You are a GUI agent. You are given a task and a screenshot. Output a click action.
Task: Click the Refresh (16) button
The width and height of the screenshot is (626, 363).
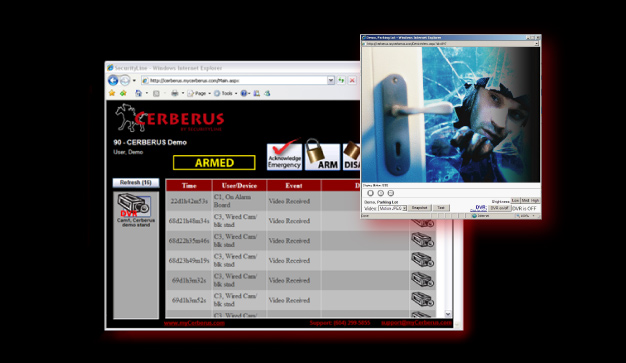coord(136,182)
